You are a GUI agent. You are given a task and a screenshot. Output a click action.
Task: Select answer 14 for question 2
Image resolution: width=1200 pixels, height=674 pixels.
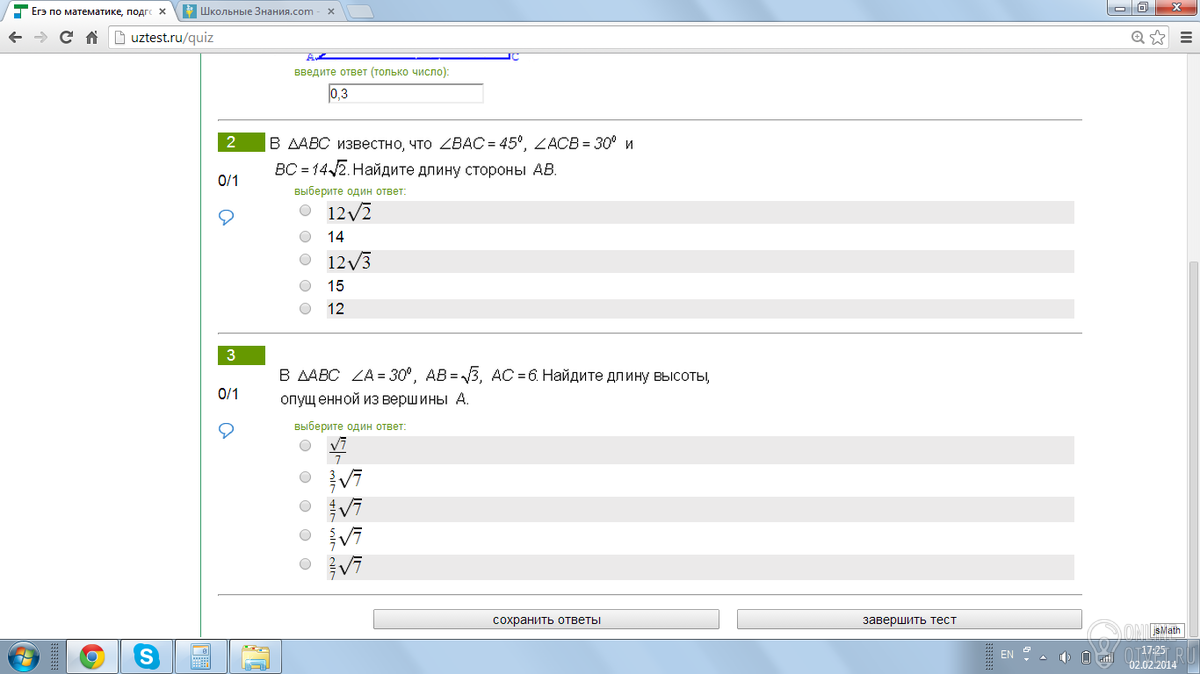tap(305, 236)
